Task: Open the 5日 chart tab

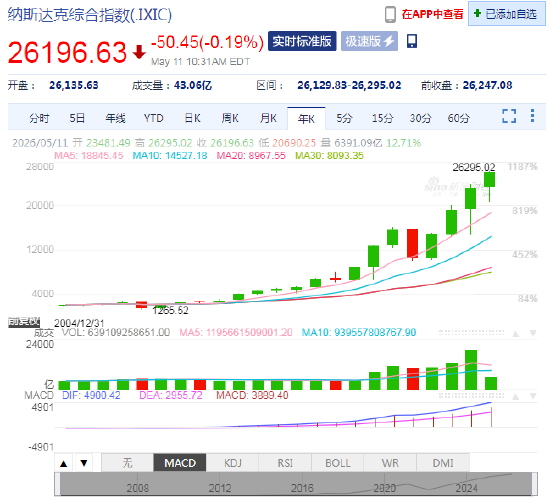Action: coord(77,118)
